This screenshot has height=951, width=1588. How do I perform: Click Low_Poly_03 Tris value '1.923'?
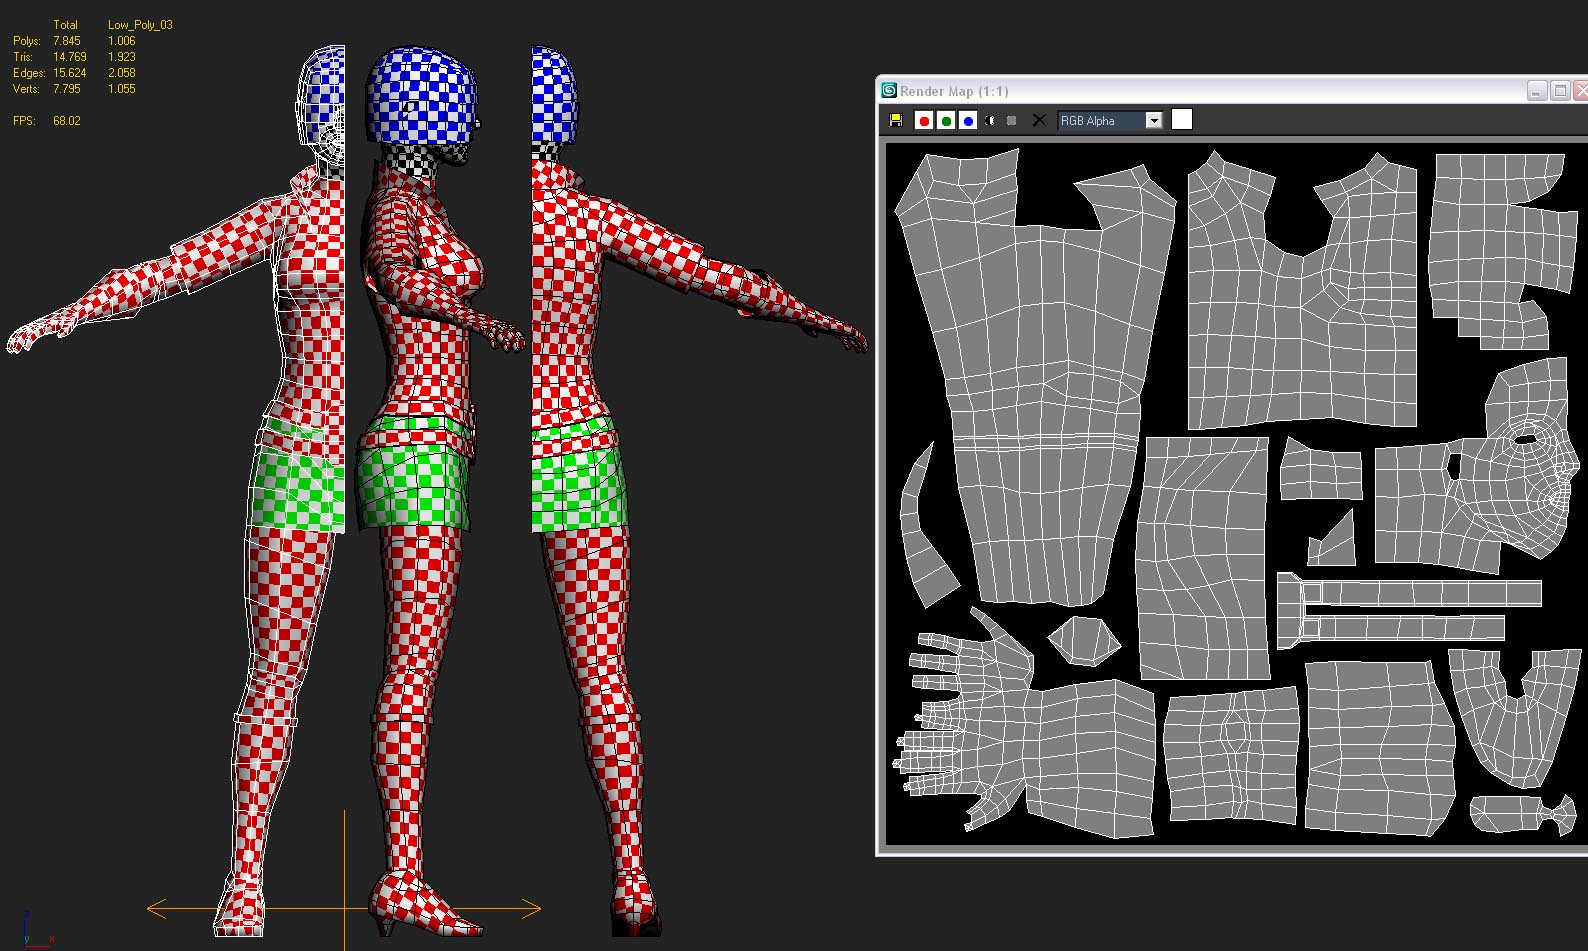click(122, 57)
